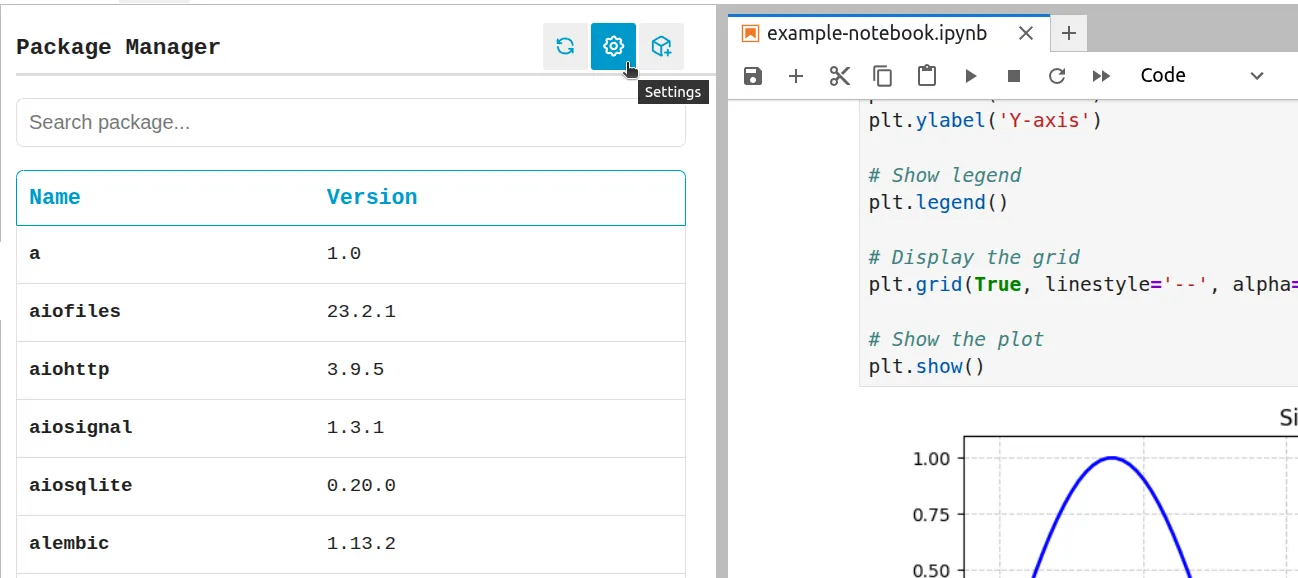Image resolution: width=1298 pixels, height=578 pixels.
Task: Select the aiohttp package row
Action: 350,369
